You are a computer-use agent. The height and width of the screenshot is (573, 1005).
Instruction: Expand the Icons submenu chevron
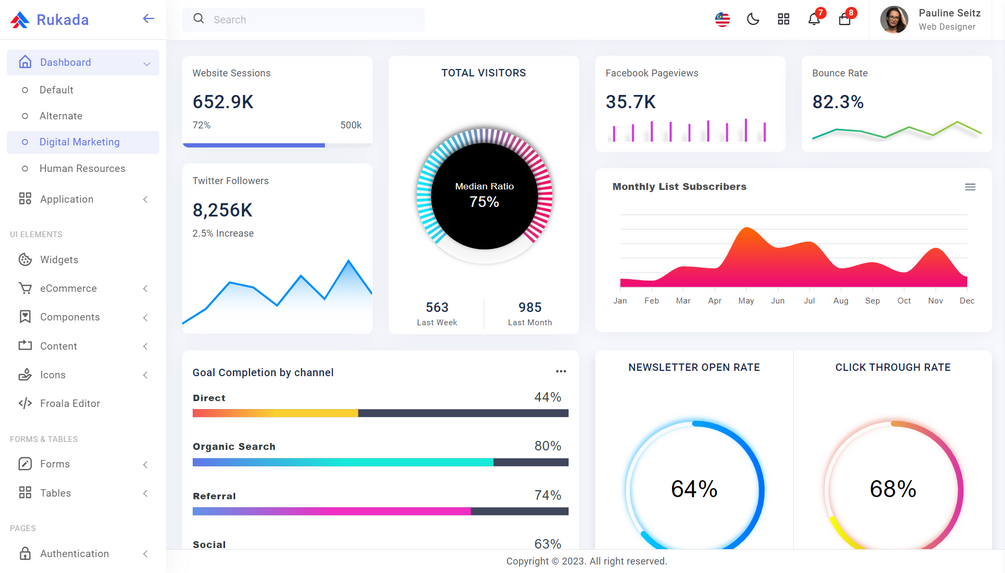pos(145,375)
